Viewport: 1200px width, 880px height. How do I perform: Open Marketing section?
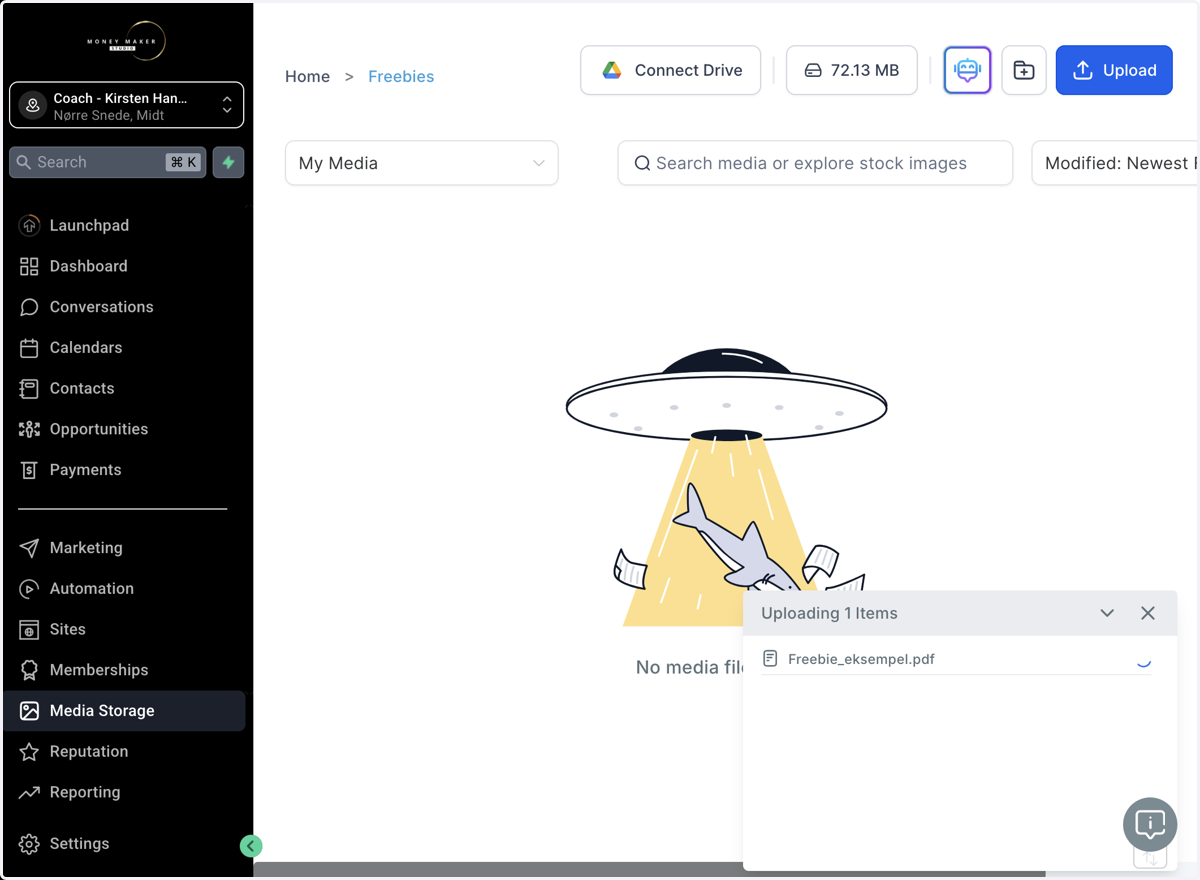click(x=124, y=548)
